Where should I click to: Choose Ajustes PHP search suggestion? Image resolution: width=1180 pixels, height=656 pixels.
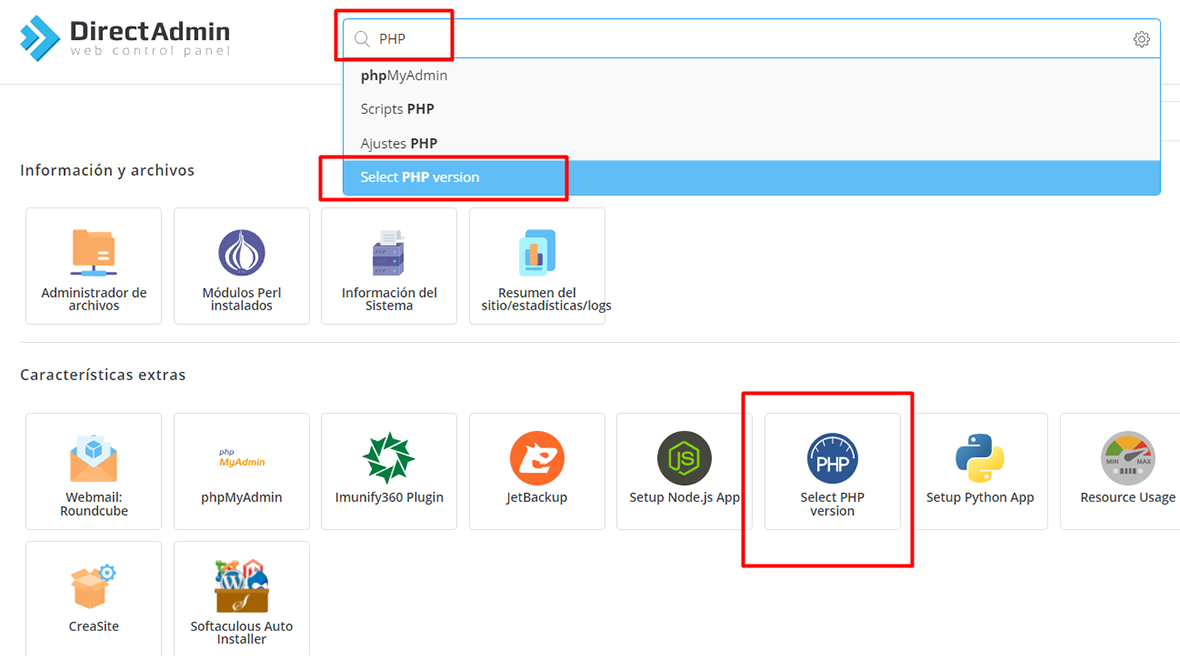coord(751,143)
